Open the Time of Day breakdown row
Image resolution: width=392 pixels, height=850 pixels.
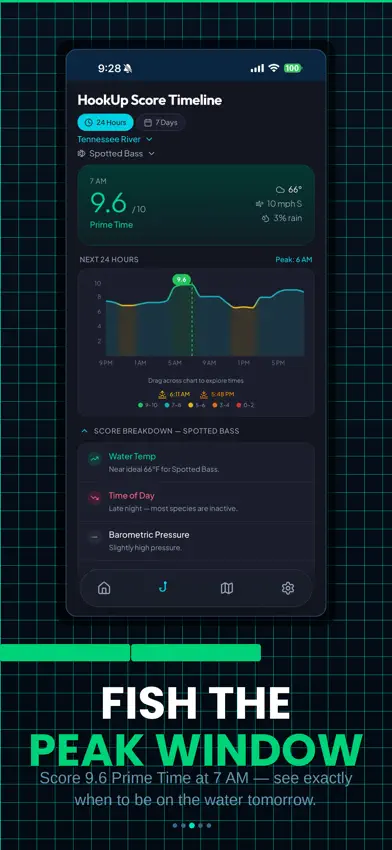(196, 501)
